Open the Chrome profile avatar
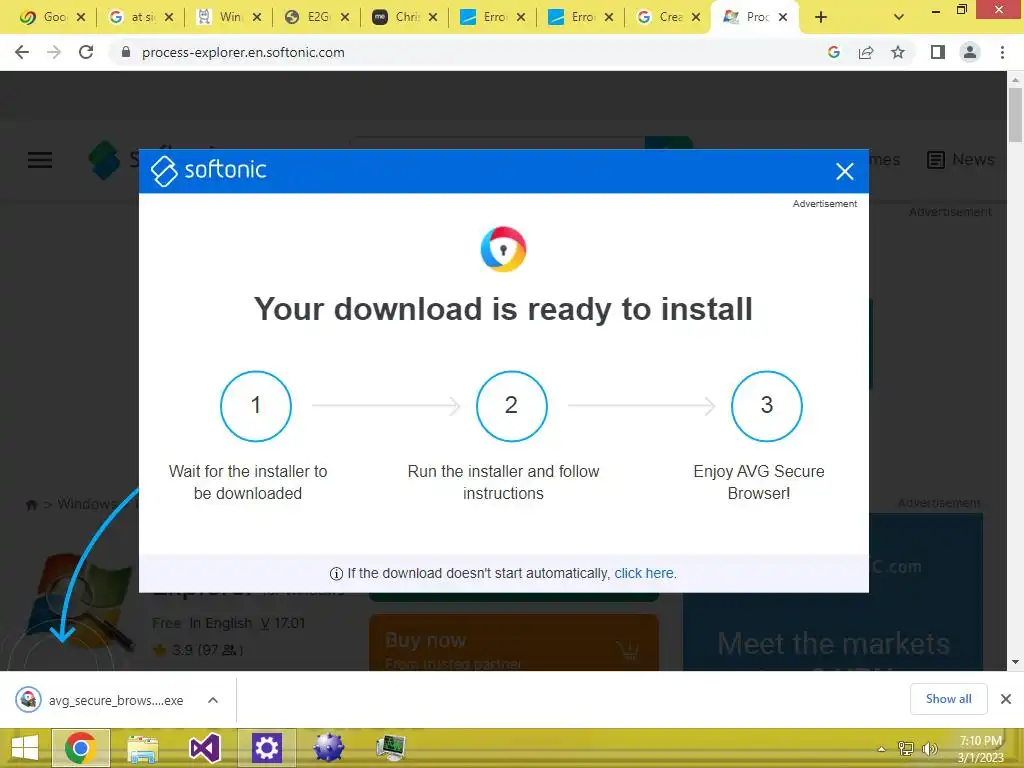 tap(970, 52)
